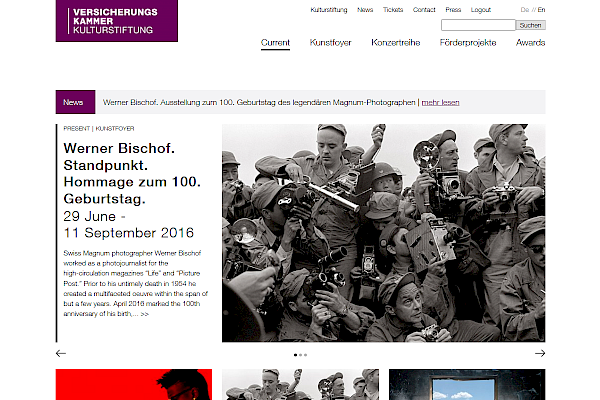Click the Versicherungskammer Kulturstiftung logo
Screen dimensions: 600x400
tap(116, 21)
